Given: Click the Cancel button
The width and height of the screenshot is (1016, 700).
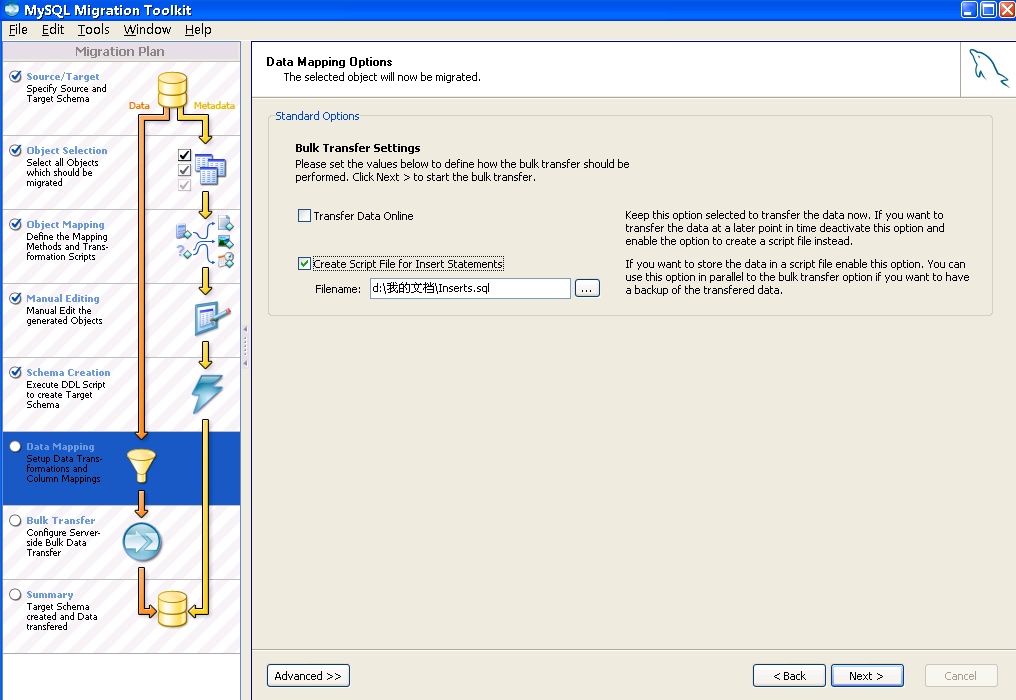Looking at the screenshot, I should coord(960,675).
